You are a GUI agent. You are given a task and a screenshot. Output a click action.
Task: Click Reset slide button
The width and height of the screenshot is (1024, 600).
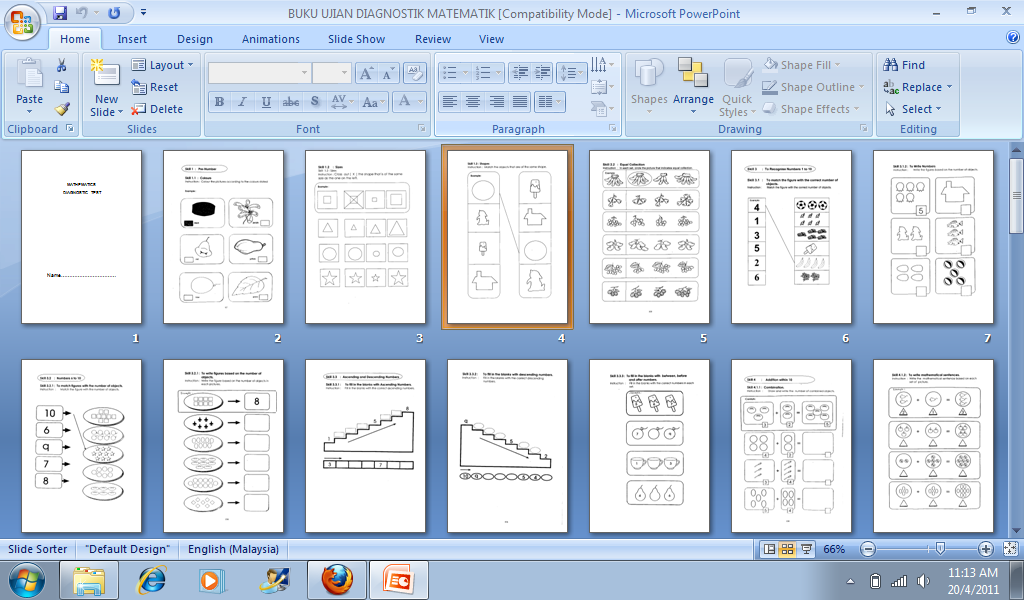155,87
